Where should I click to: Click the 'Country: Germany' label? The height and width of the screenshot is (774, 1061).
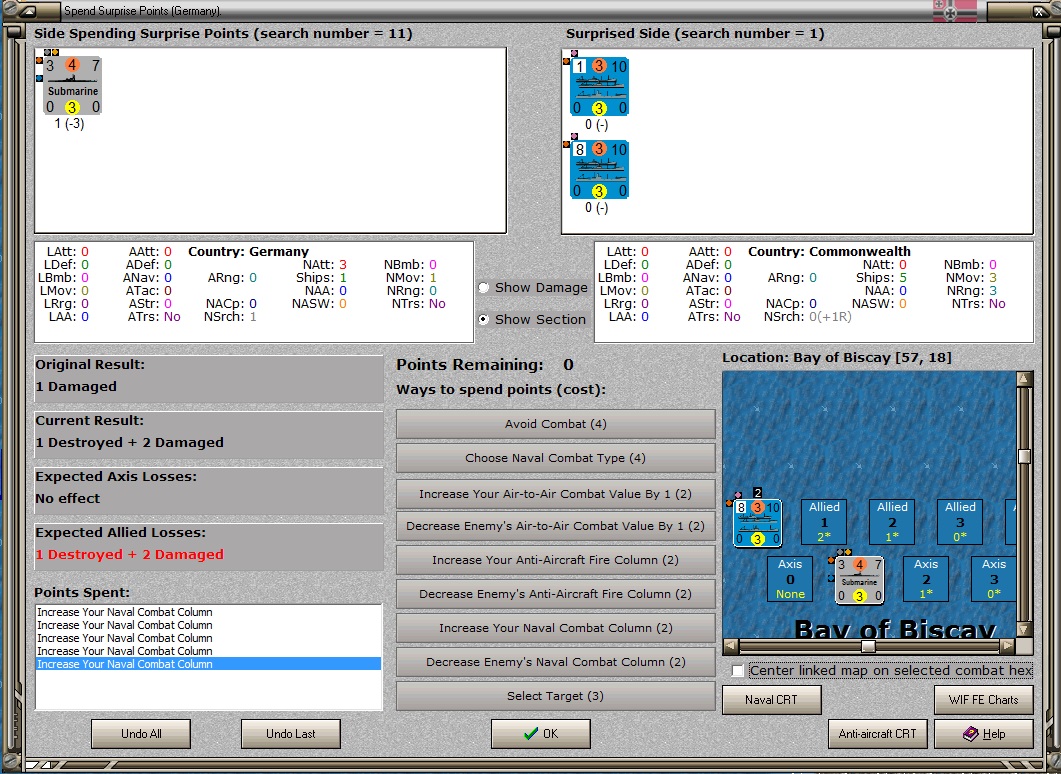248,252
